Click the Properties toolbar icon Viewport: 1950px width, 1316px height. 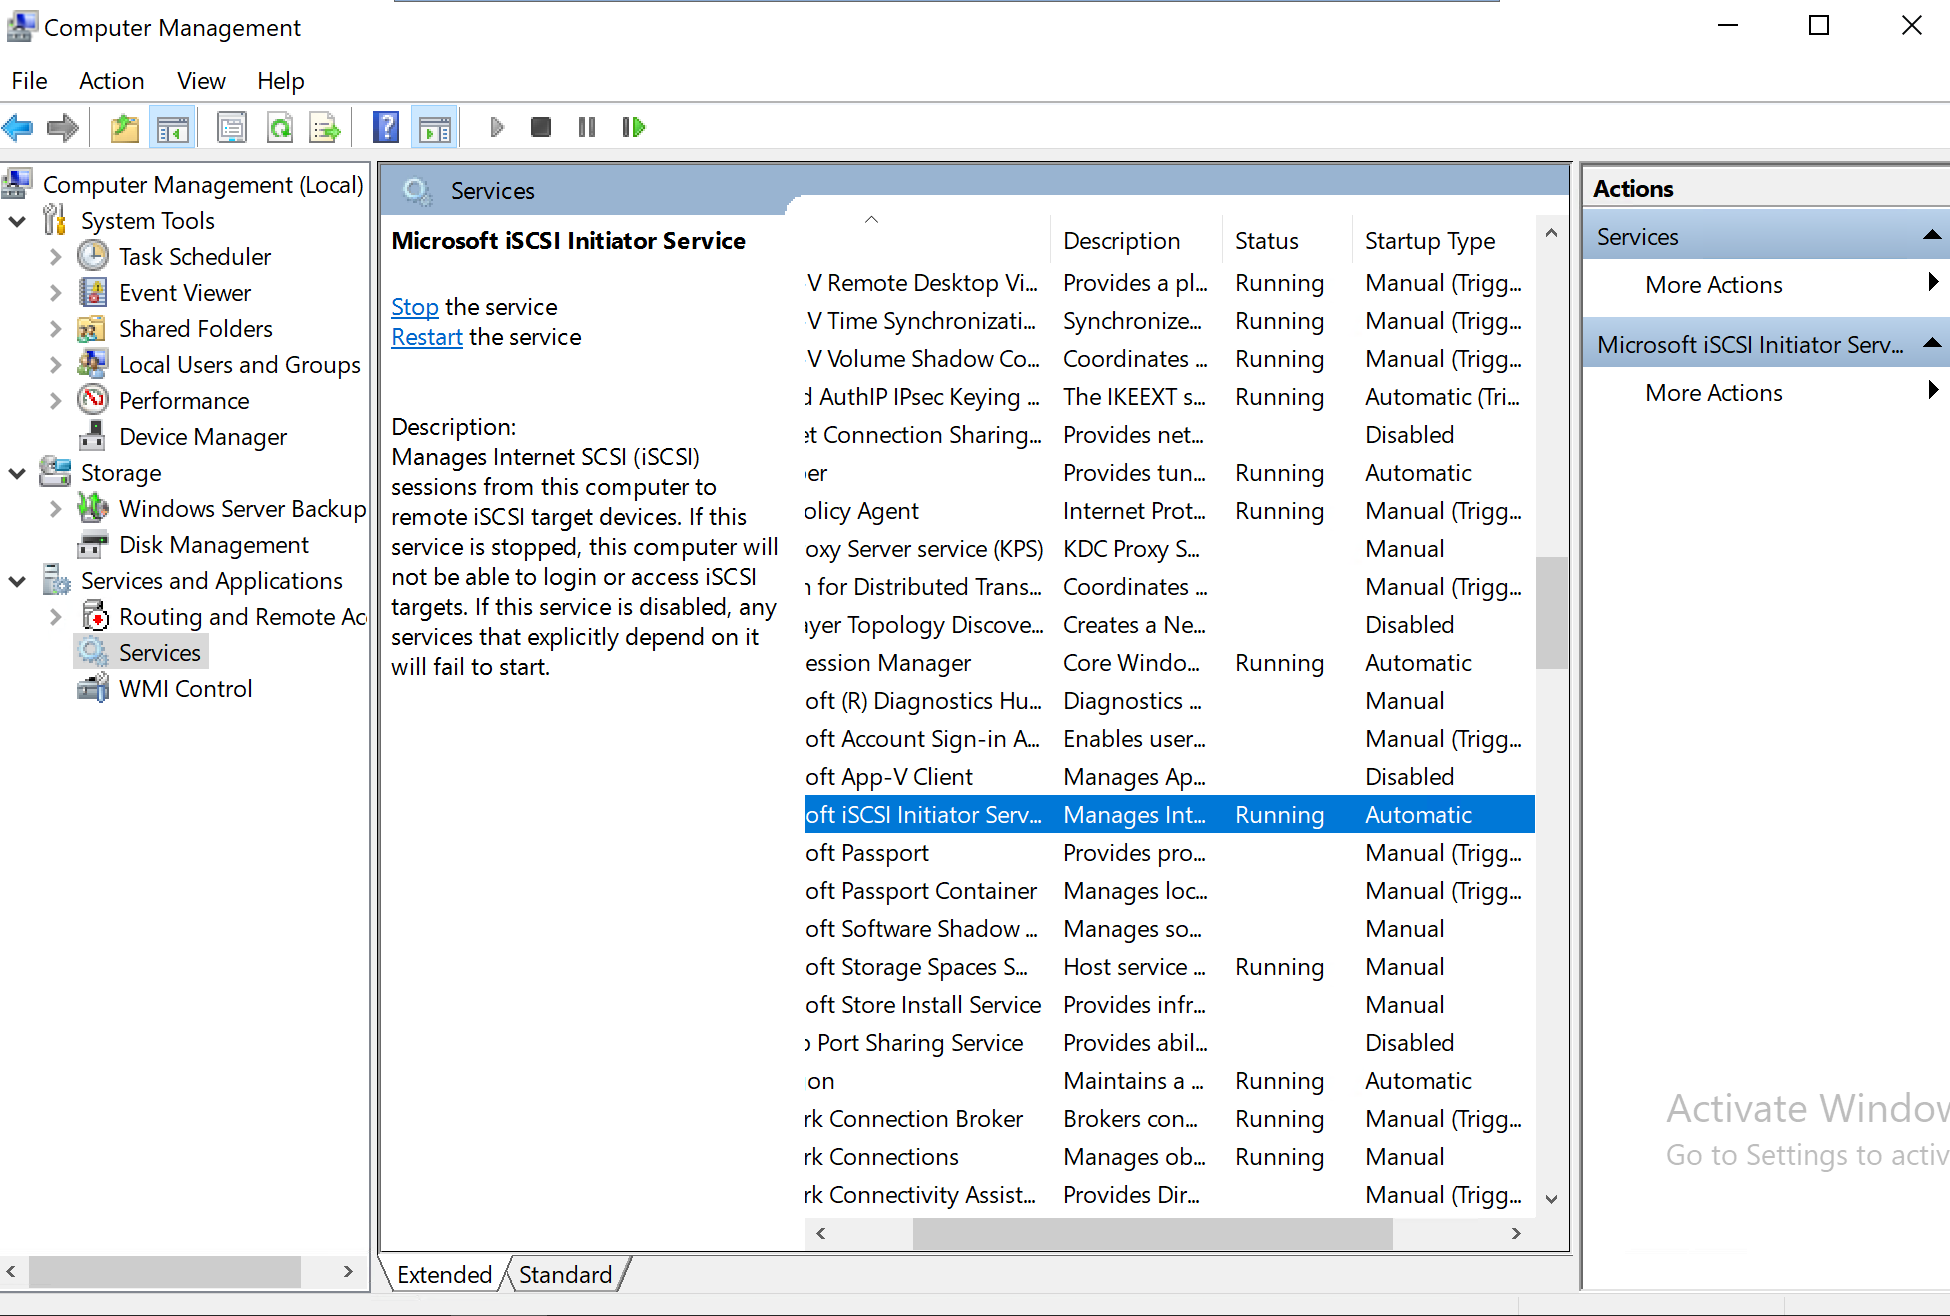click(x=232, y=127)
